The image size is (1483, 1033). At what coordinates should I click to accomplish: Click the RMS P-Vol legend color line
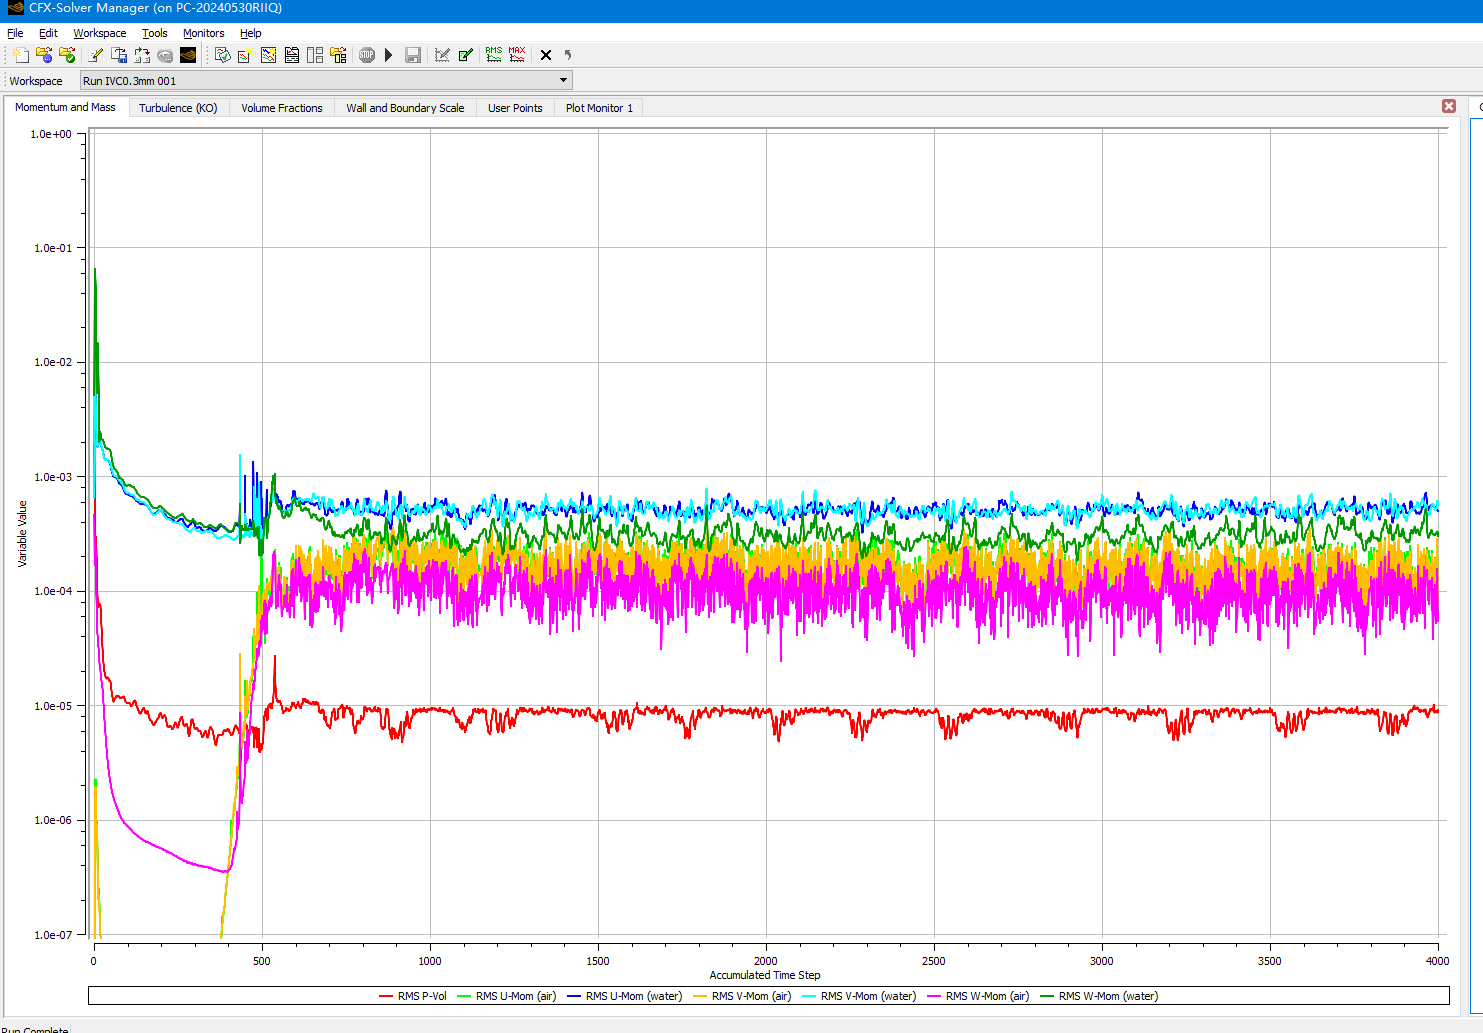click(x=386, y=996)
